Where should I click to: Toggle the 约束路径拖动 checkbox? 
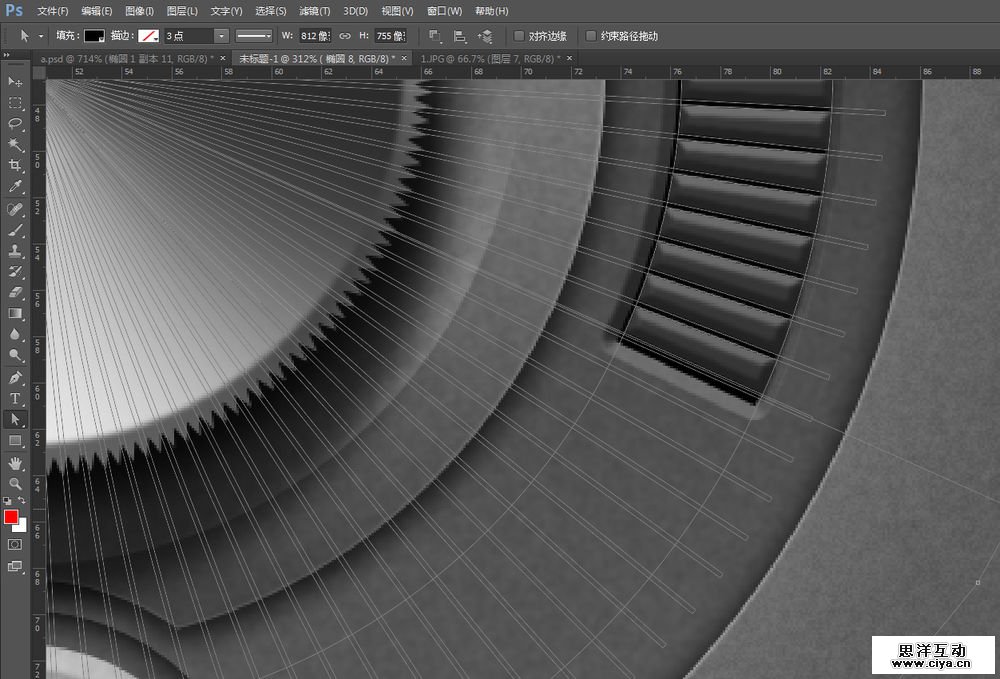pos(591,36)
